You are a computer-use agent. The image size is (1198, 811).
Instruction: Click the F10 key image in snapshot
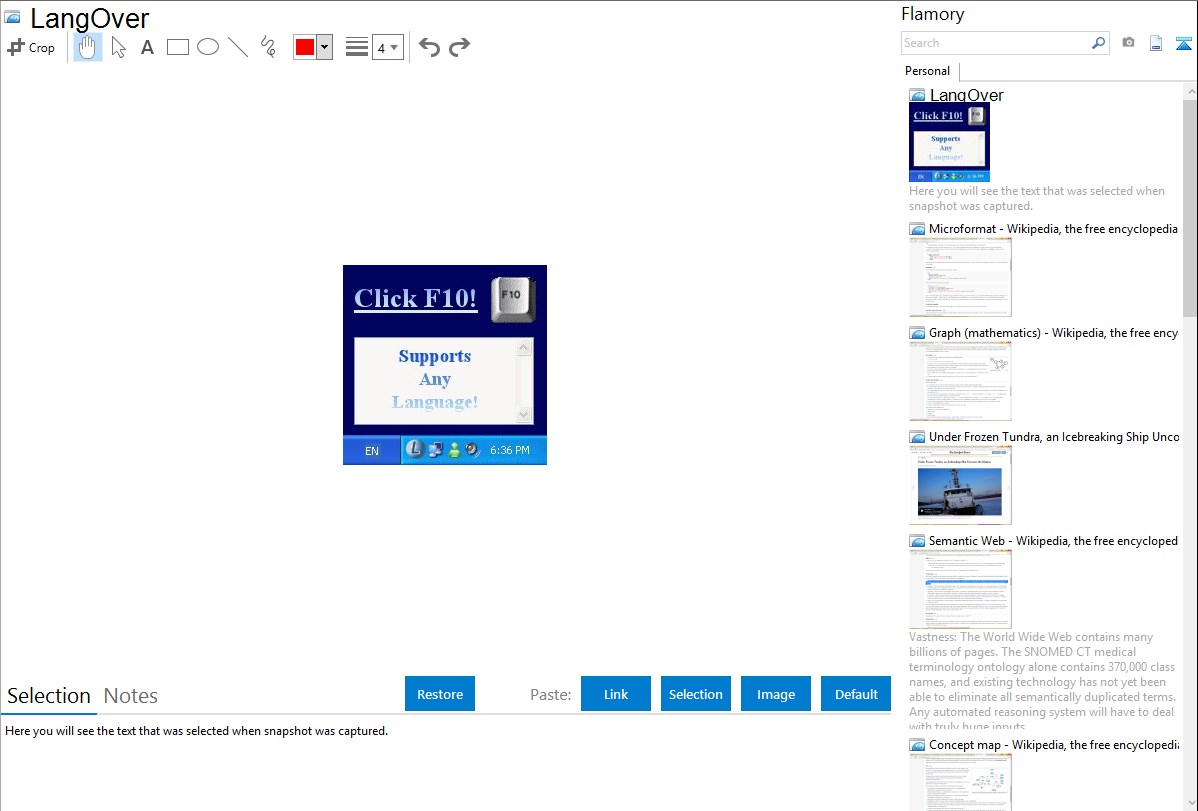[513, 299]
